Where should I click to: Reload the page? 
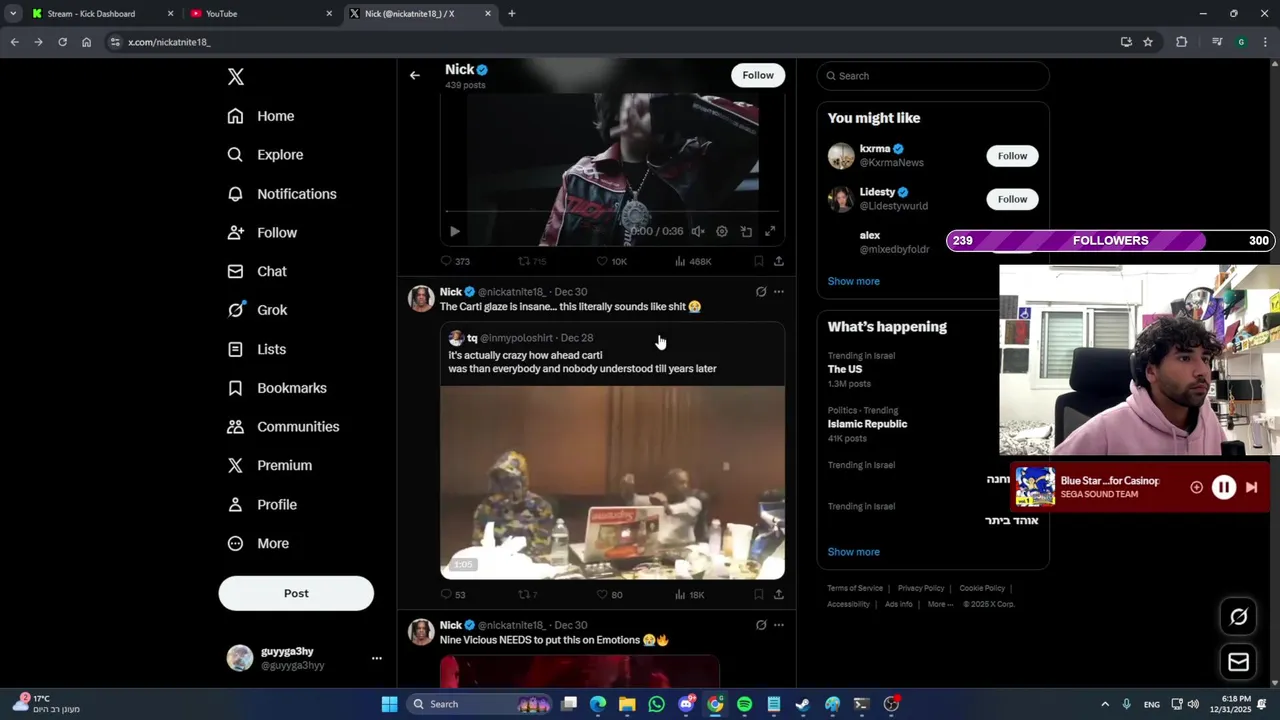click(x=62, y=42)
